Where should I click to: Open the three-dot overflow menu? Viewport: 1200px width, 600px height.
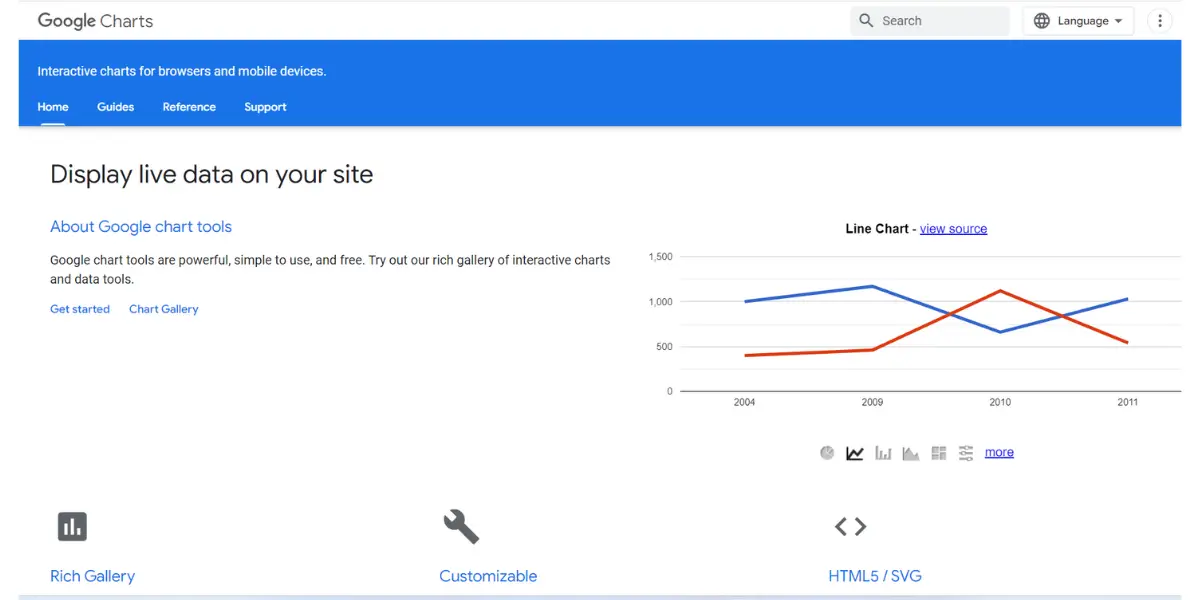(x=1159, y=21)
